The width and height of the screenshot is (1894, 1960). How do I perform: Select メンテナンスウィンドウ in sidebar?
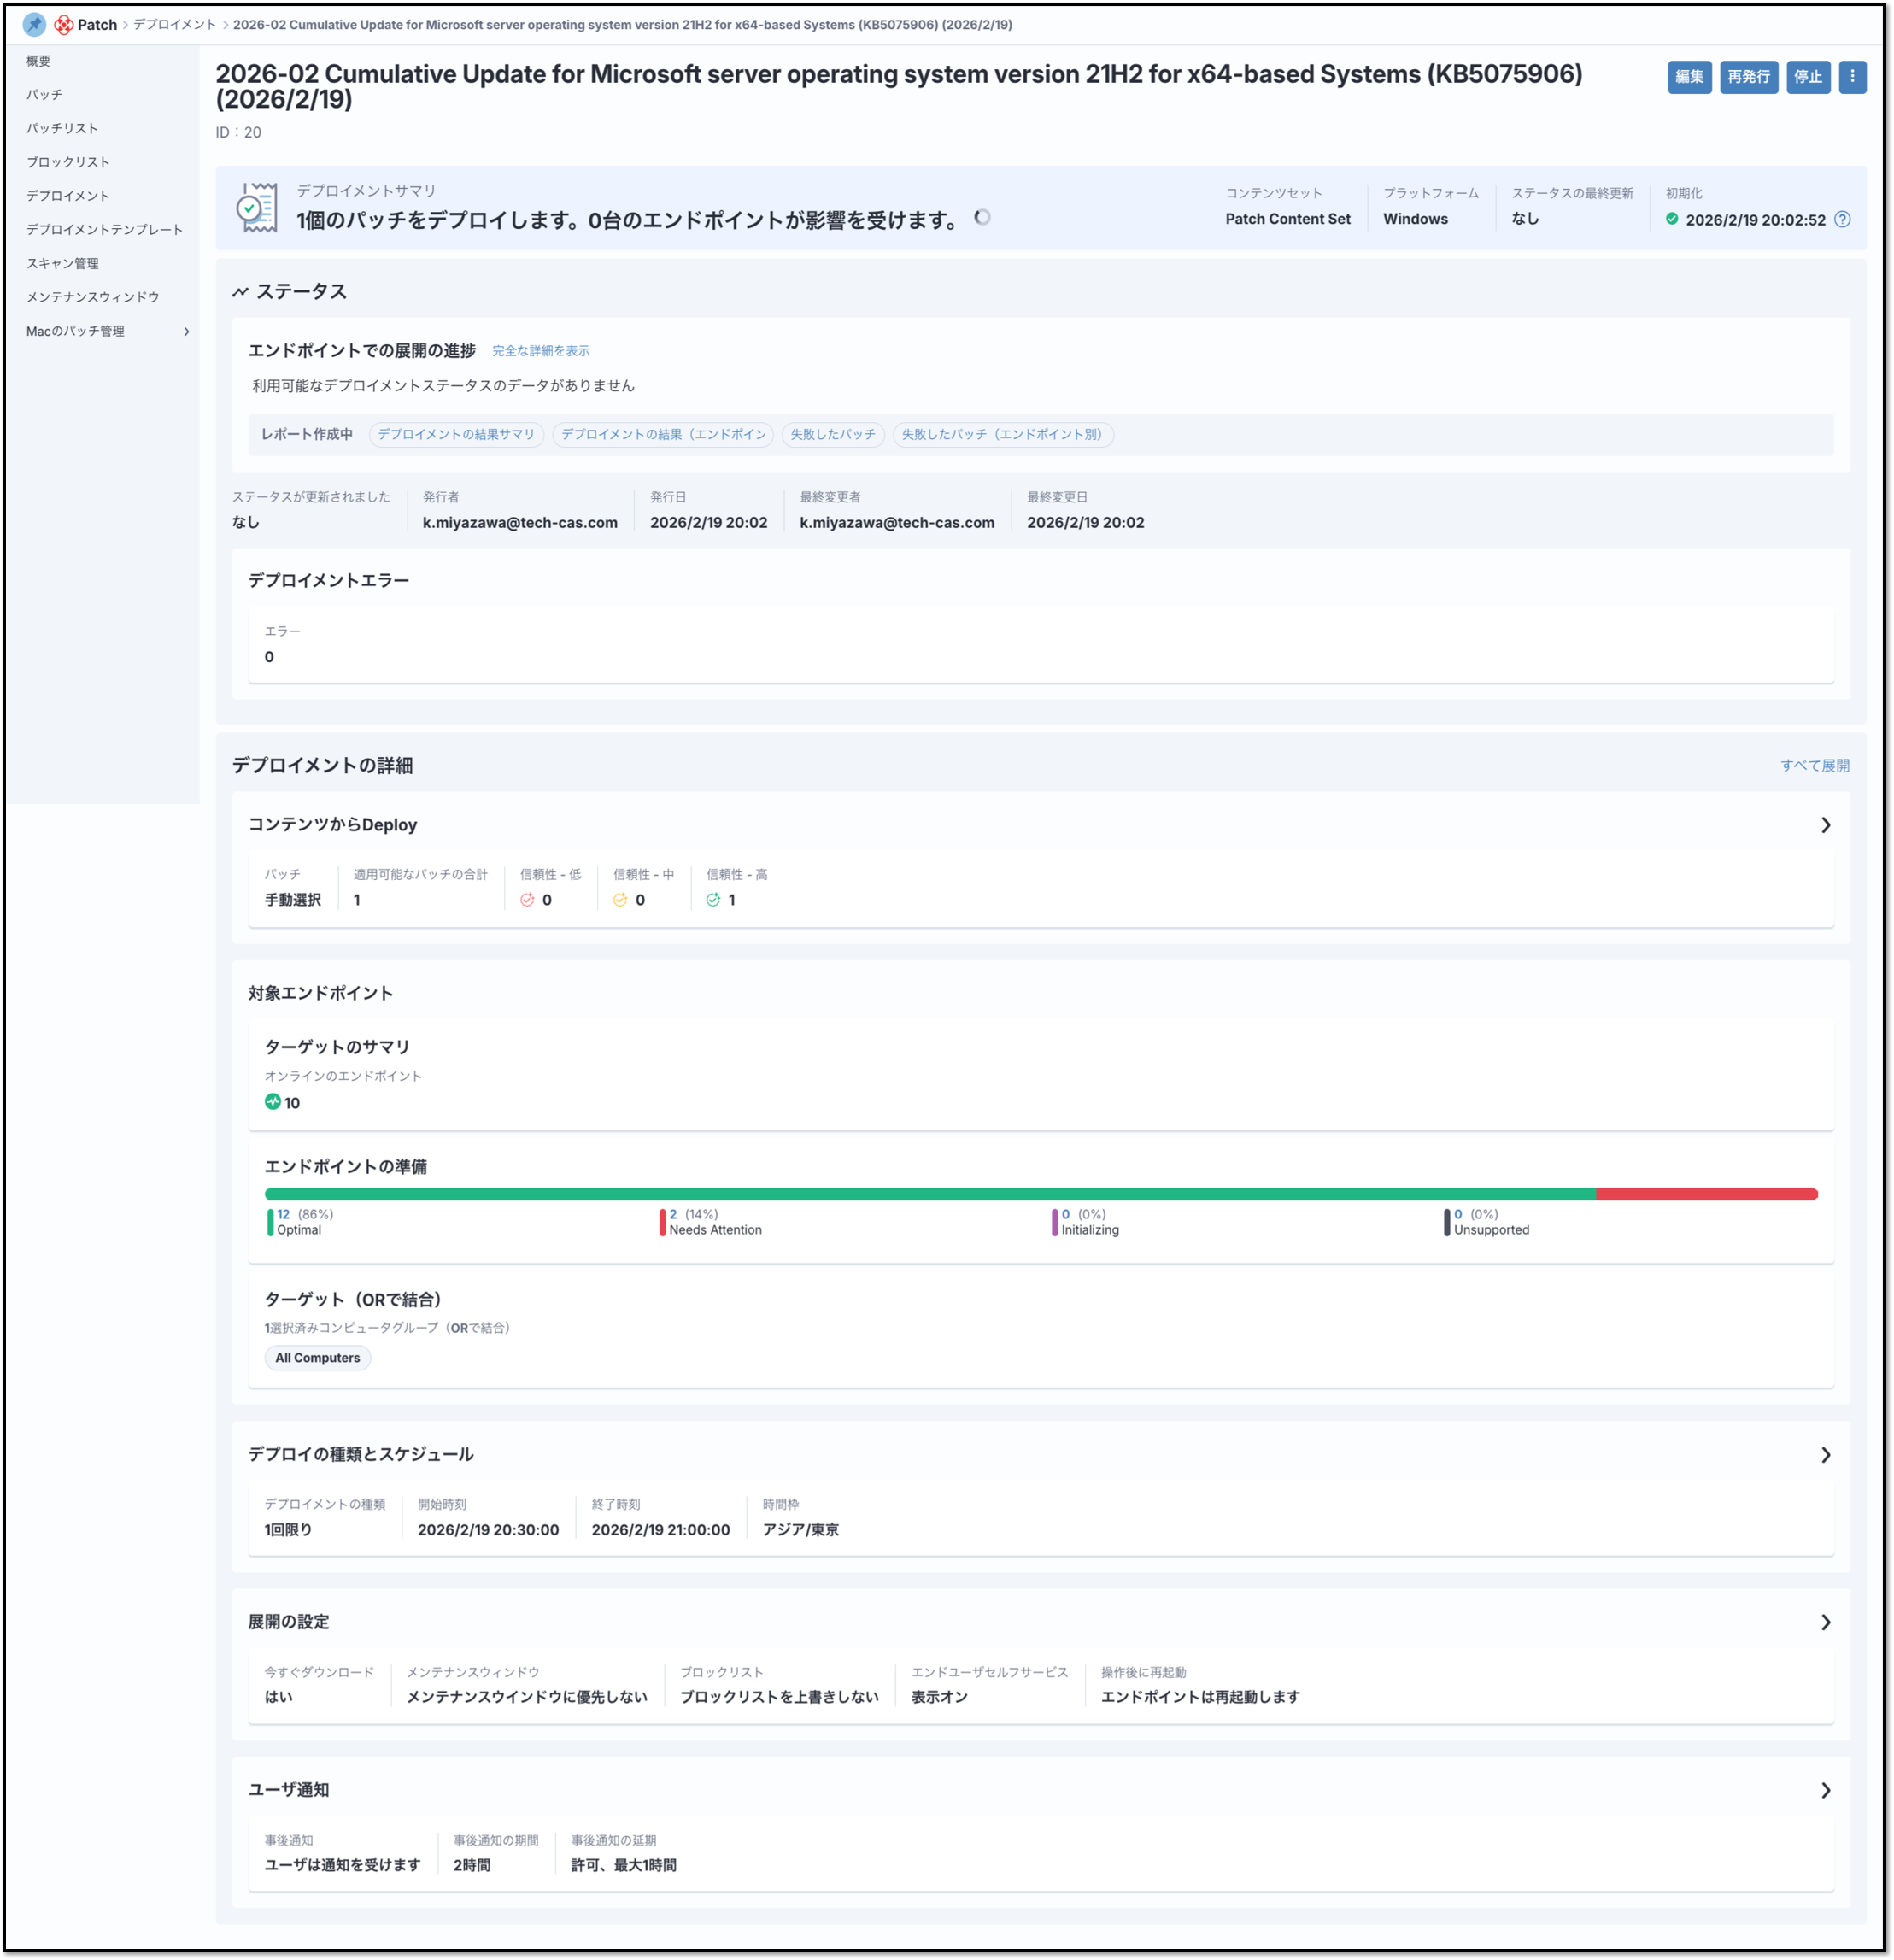click(x=92, y=297)
